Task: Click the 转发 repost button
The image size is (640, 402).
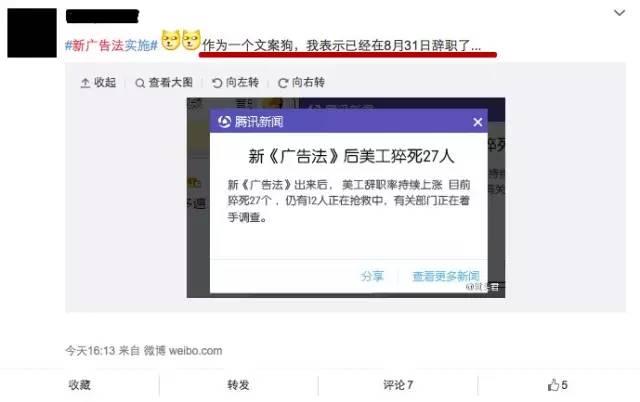Action: 238,385
